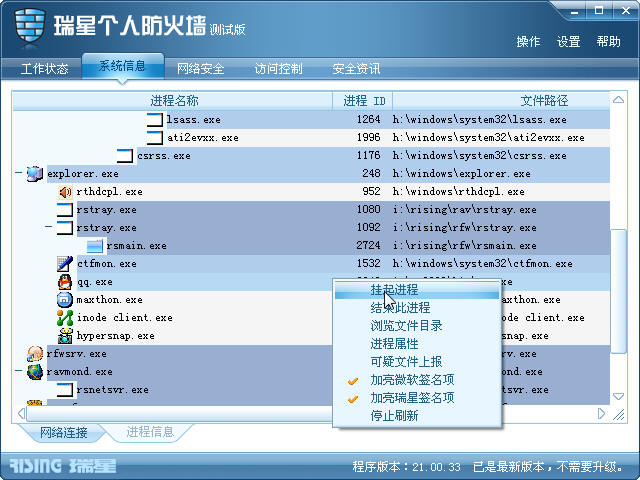Click the rsnetsvr.exe process icon
The width and height of the screenshot is (640, 480).
pos(65,389)
